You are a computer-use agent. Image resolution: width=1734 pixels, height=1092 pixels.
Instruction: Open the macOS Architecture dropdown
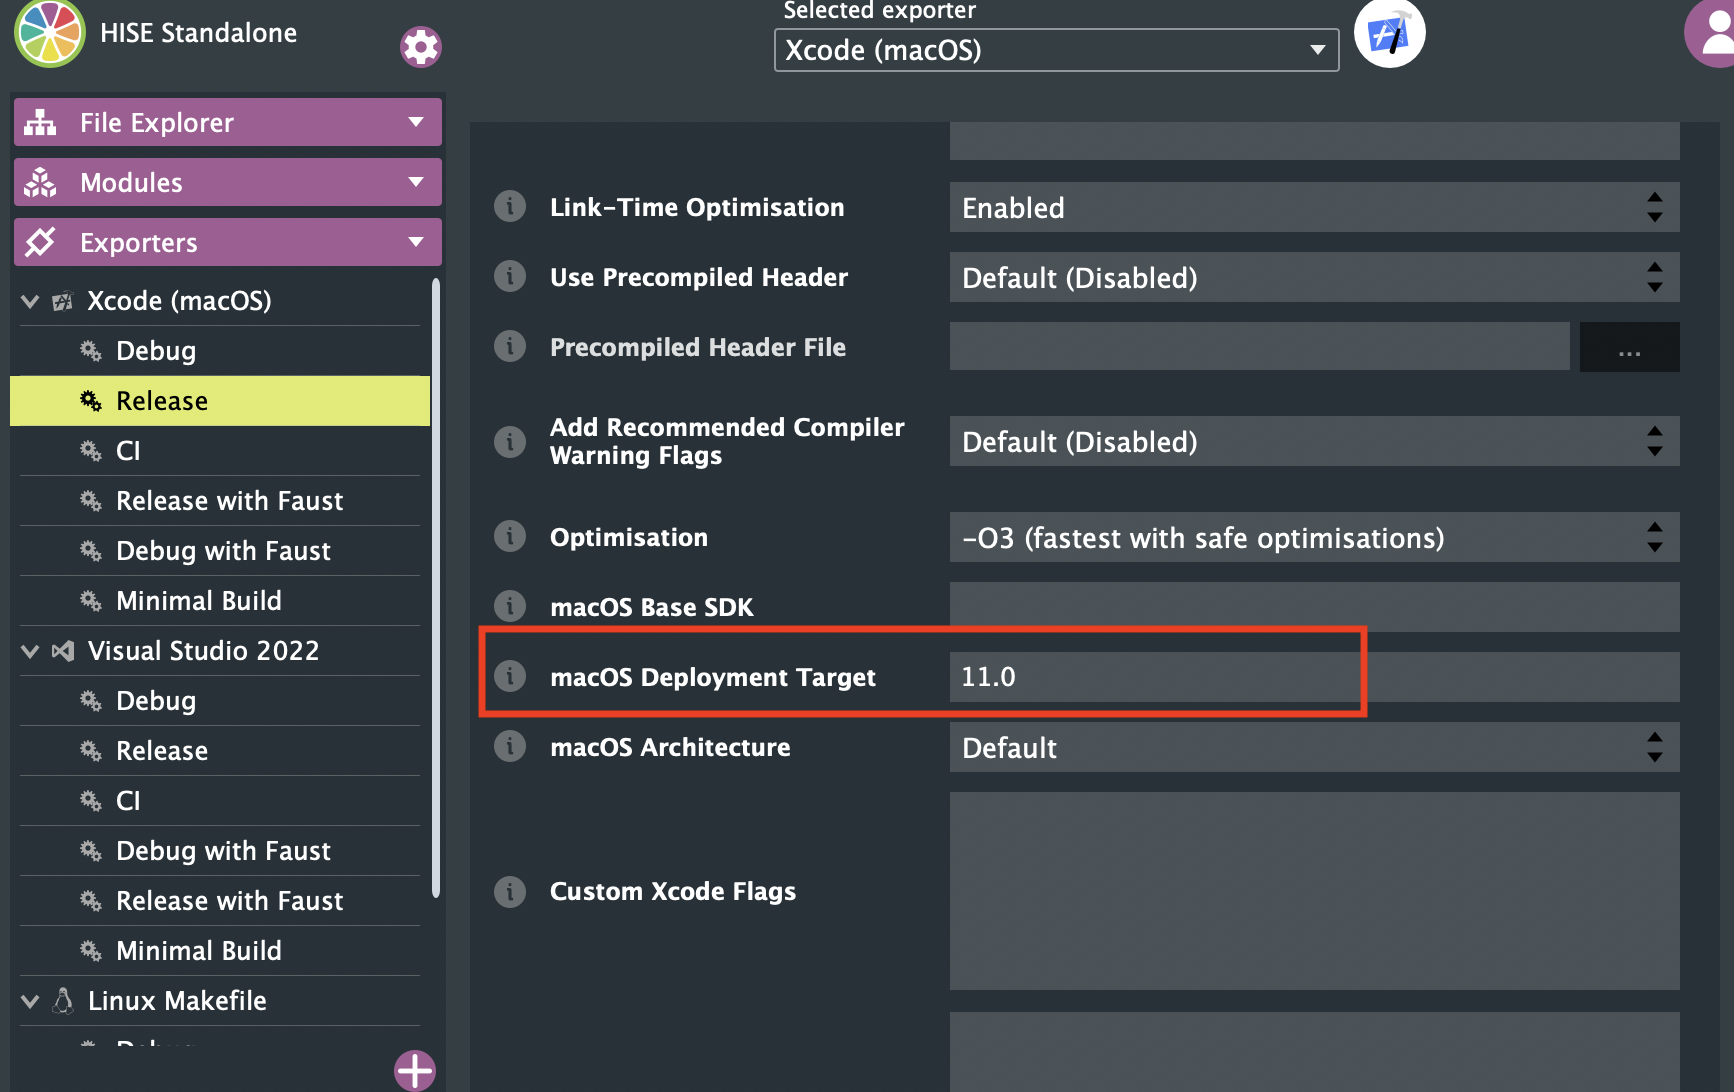pyautogui.click(x=1314, y=747)
